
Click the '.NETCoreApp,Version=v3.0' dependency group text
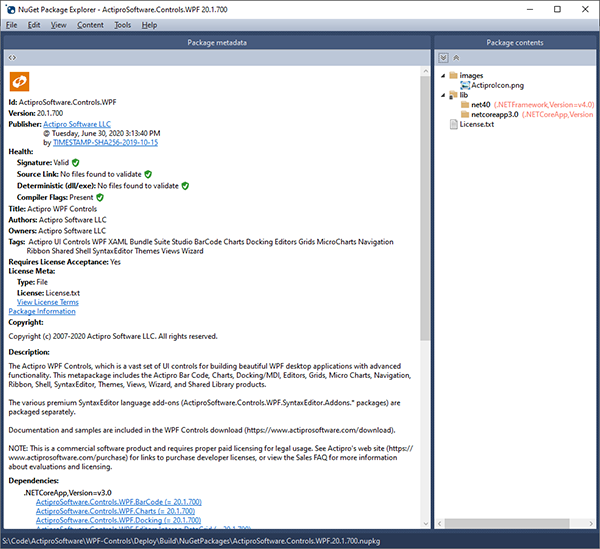pyautogui.click(x=68, y=493)
